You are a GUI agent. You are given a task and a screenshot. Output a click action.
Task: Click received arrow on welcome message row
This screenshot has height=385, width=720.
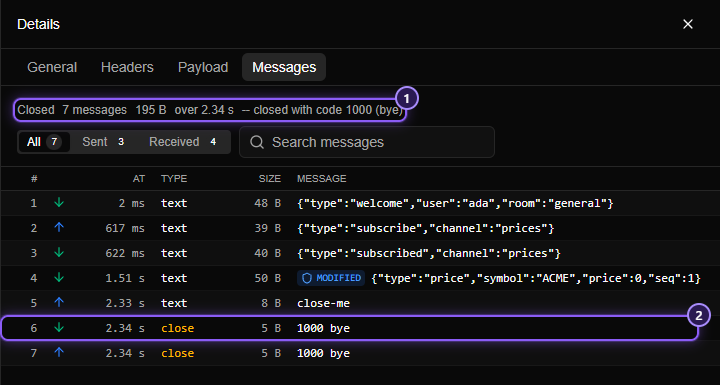[x=59, y=203]
